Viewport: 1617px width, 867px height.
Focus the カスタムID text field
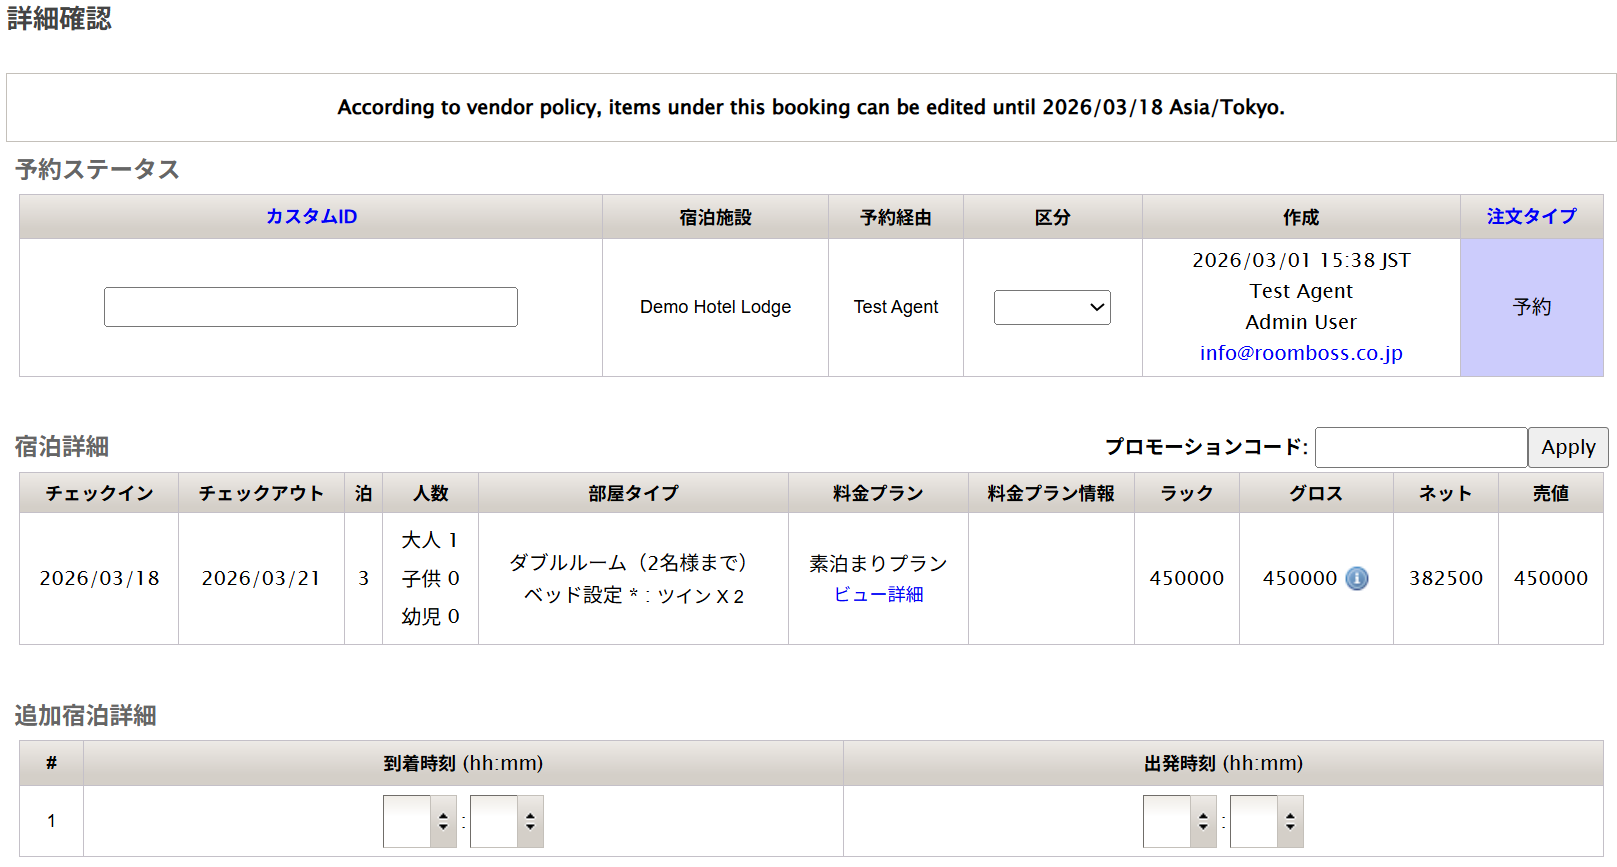tap(311, 307)
